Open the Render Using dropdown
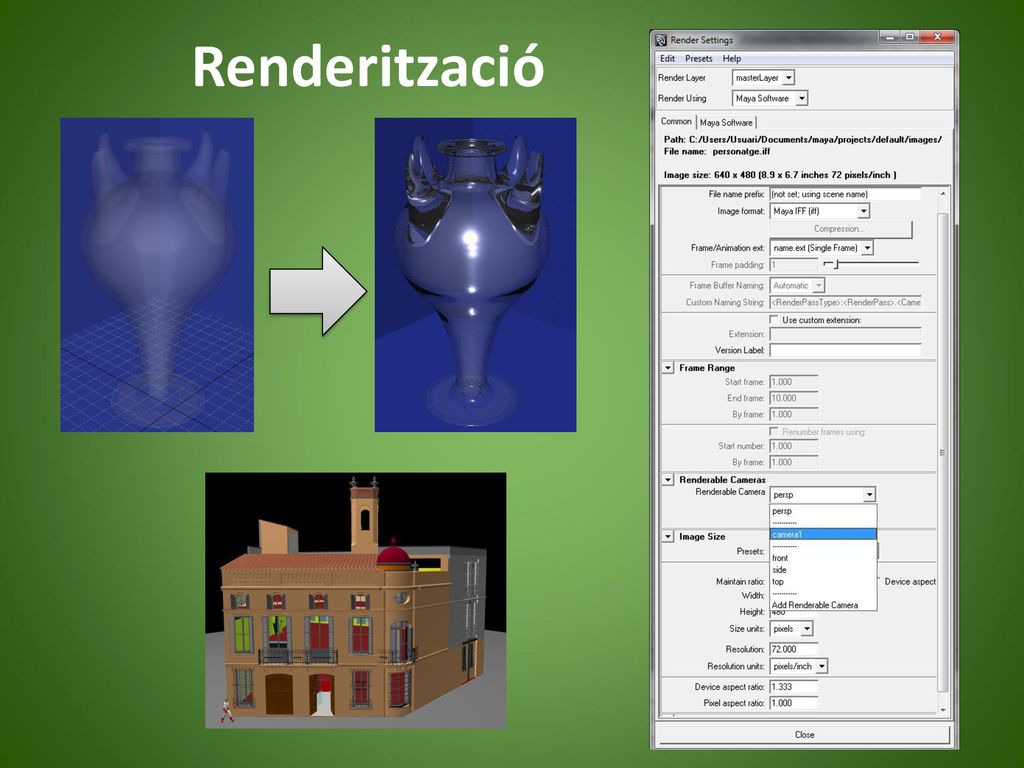The width and height of the screenshot is (1024, 768). coord(770,99)
